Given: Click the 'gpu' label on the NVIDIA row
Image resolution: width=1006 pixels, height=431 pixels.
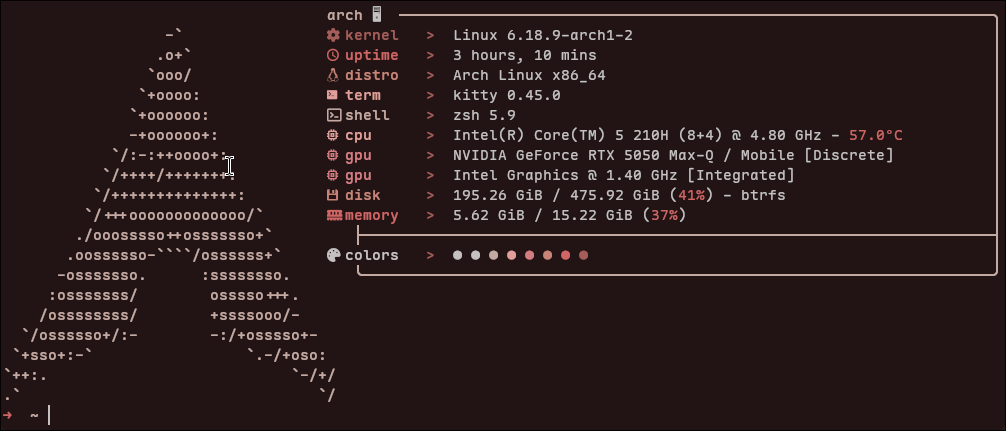Looking at the screenshot, I should coord(358,155).
